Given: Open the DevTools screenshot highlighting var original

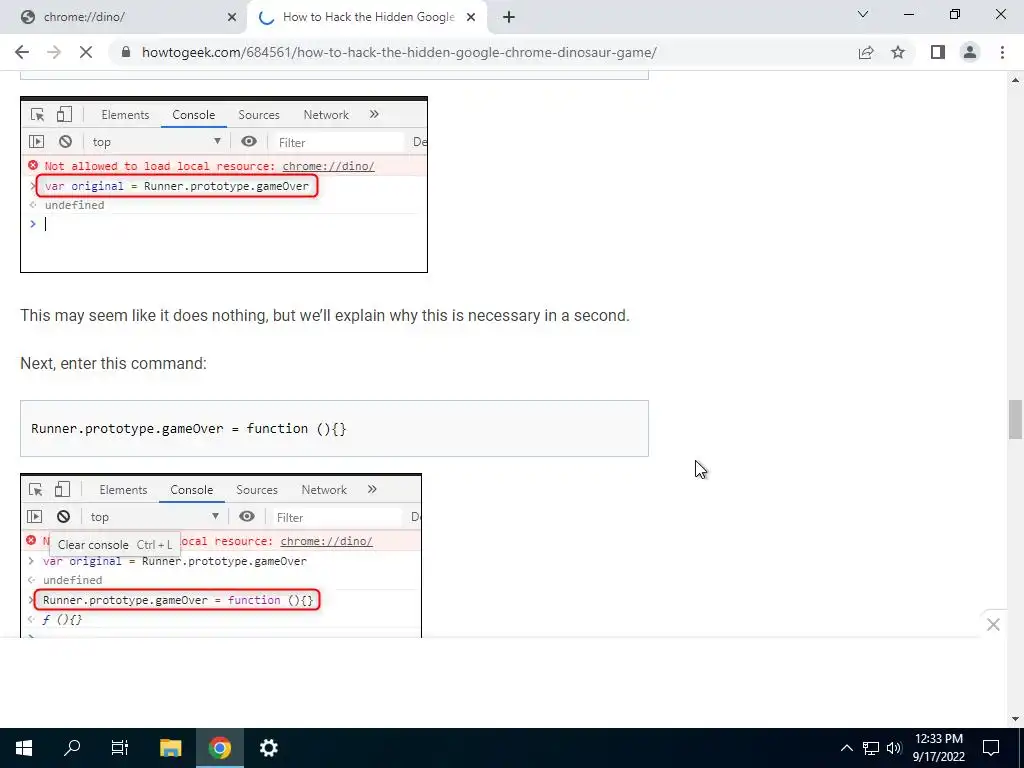Looking at the screenshot, I should (x=224, y=185).
